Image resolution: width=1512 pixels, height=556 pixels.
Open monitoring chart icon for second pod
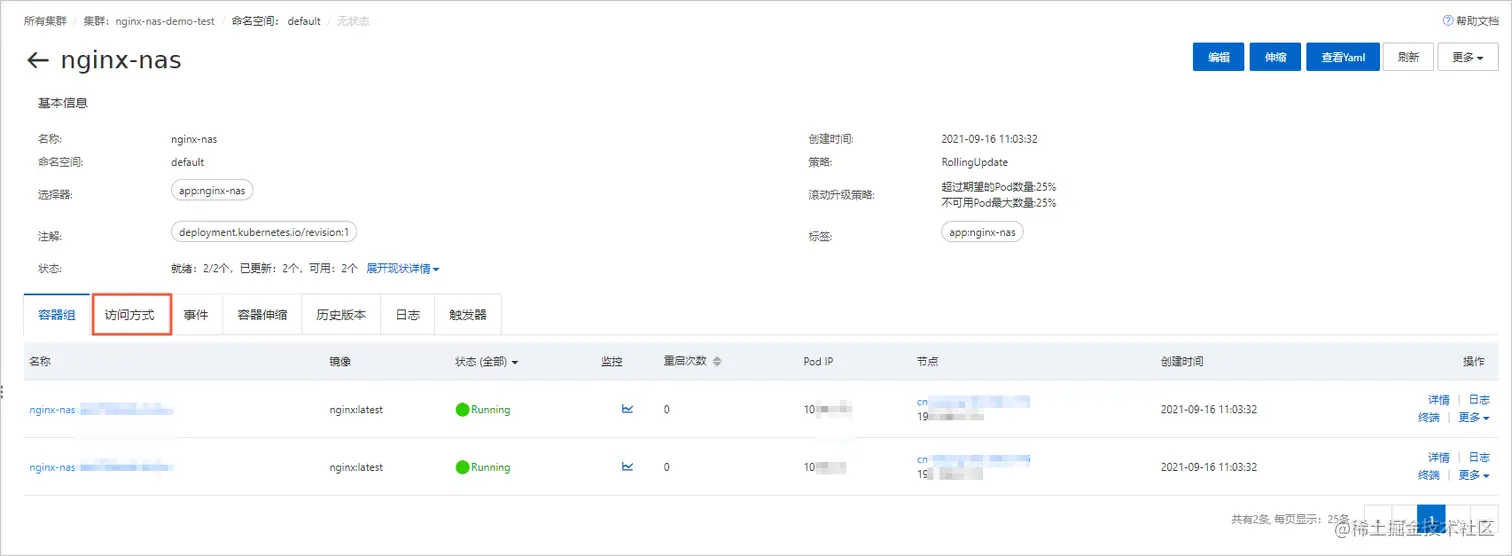point(627,466)
